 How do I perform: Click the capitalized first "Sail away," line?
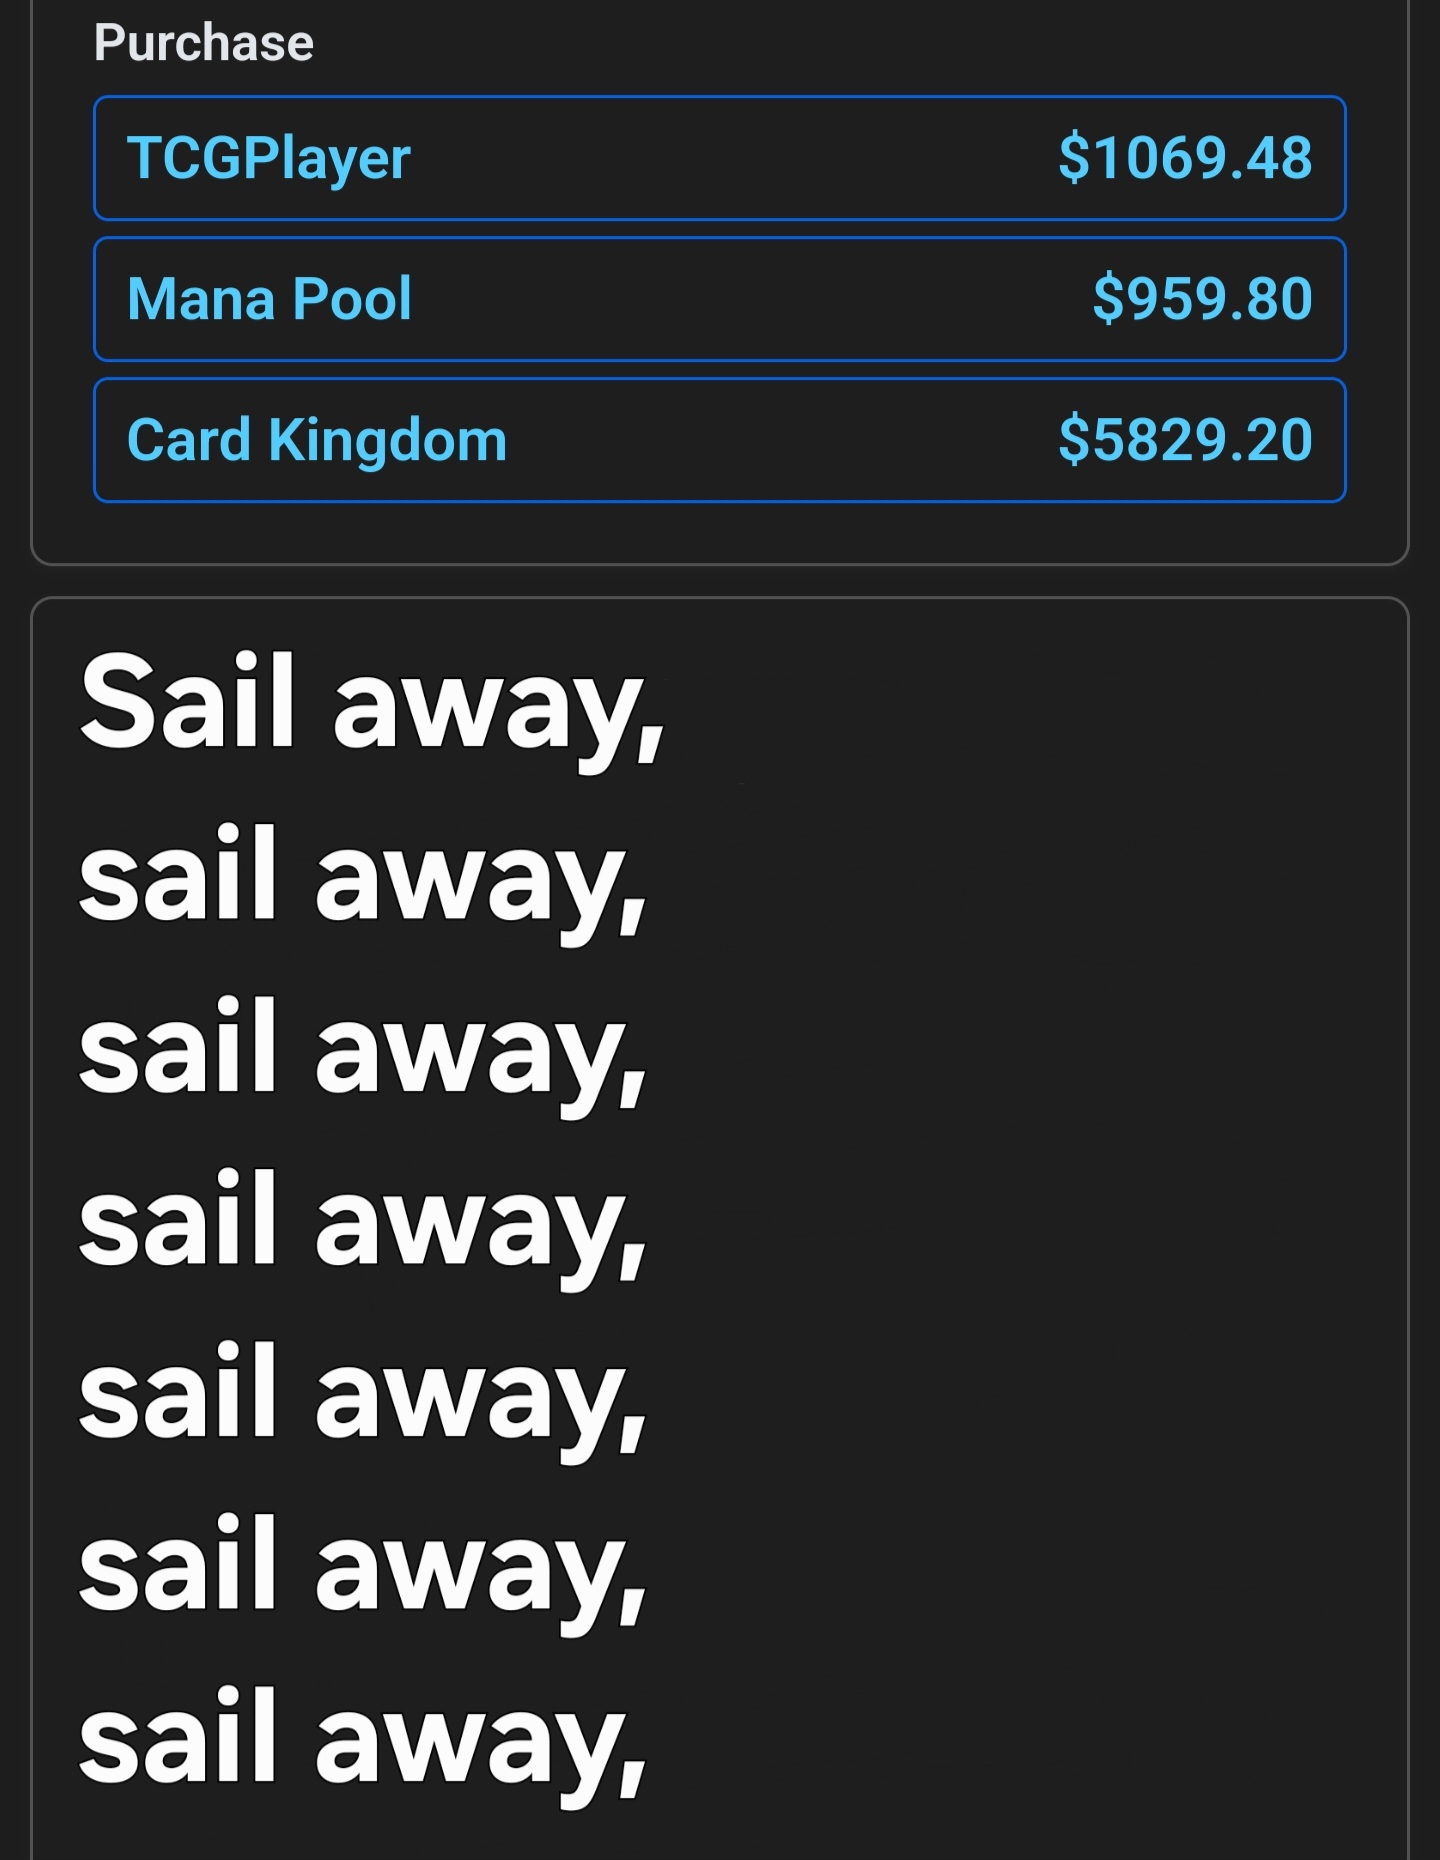[372, 705]
